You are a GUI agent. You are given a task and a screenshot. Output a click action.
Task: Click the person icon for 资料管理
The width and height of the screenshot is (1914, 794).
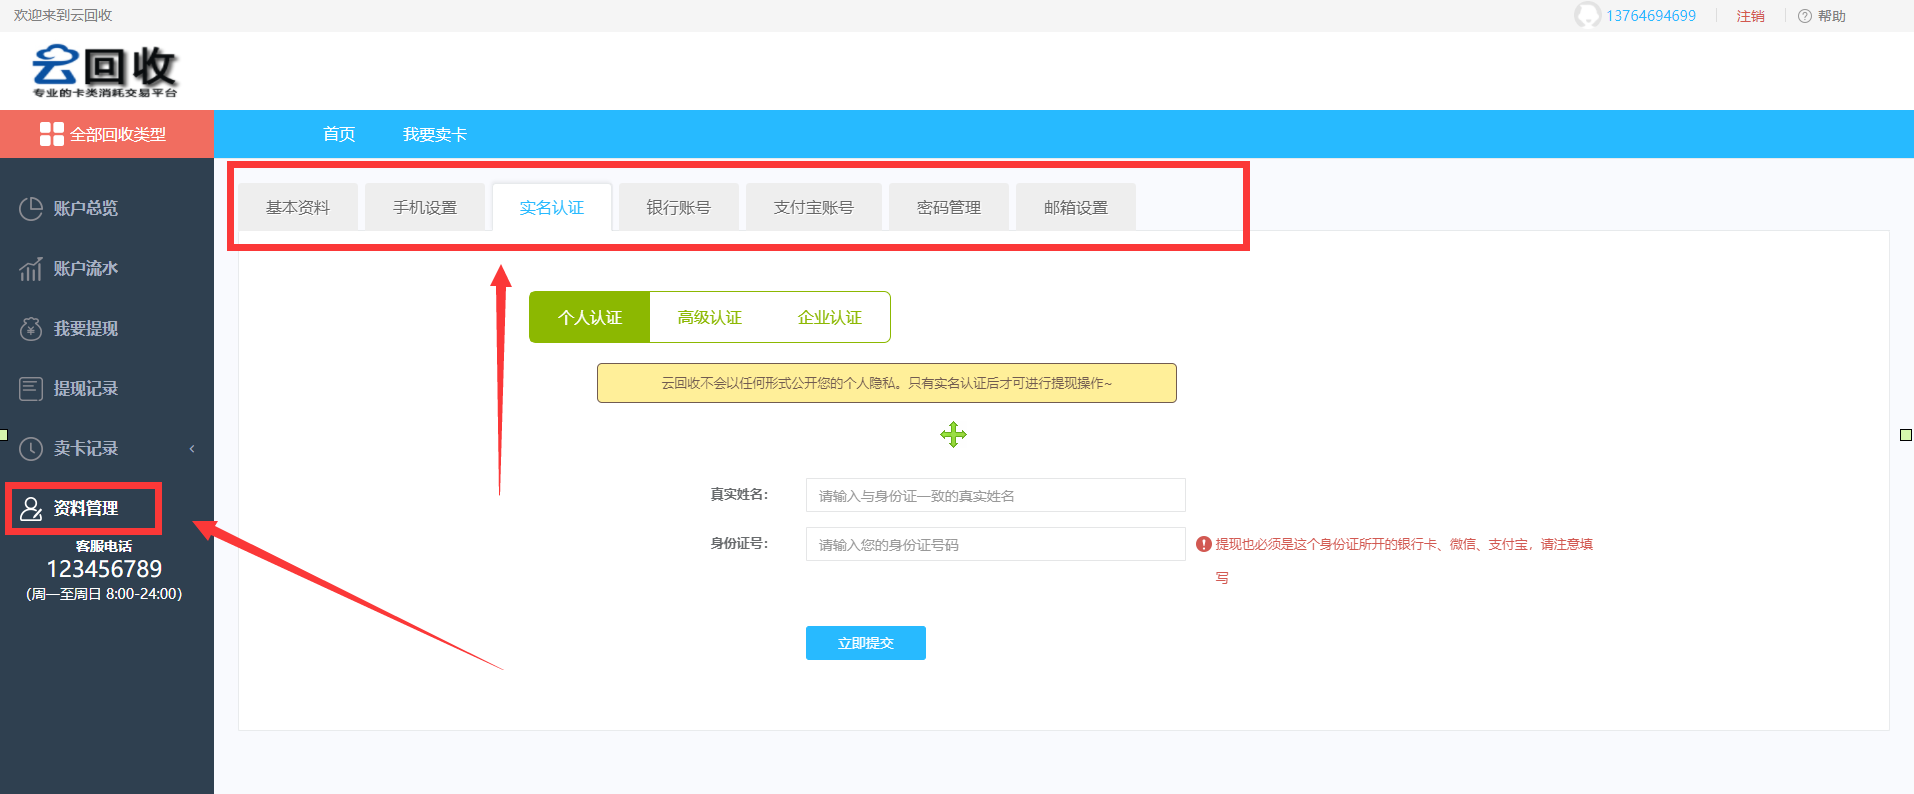(31, 508)
